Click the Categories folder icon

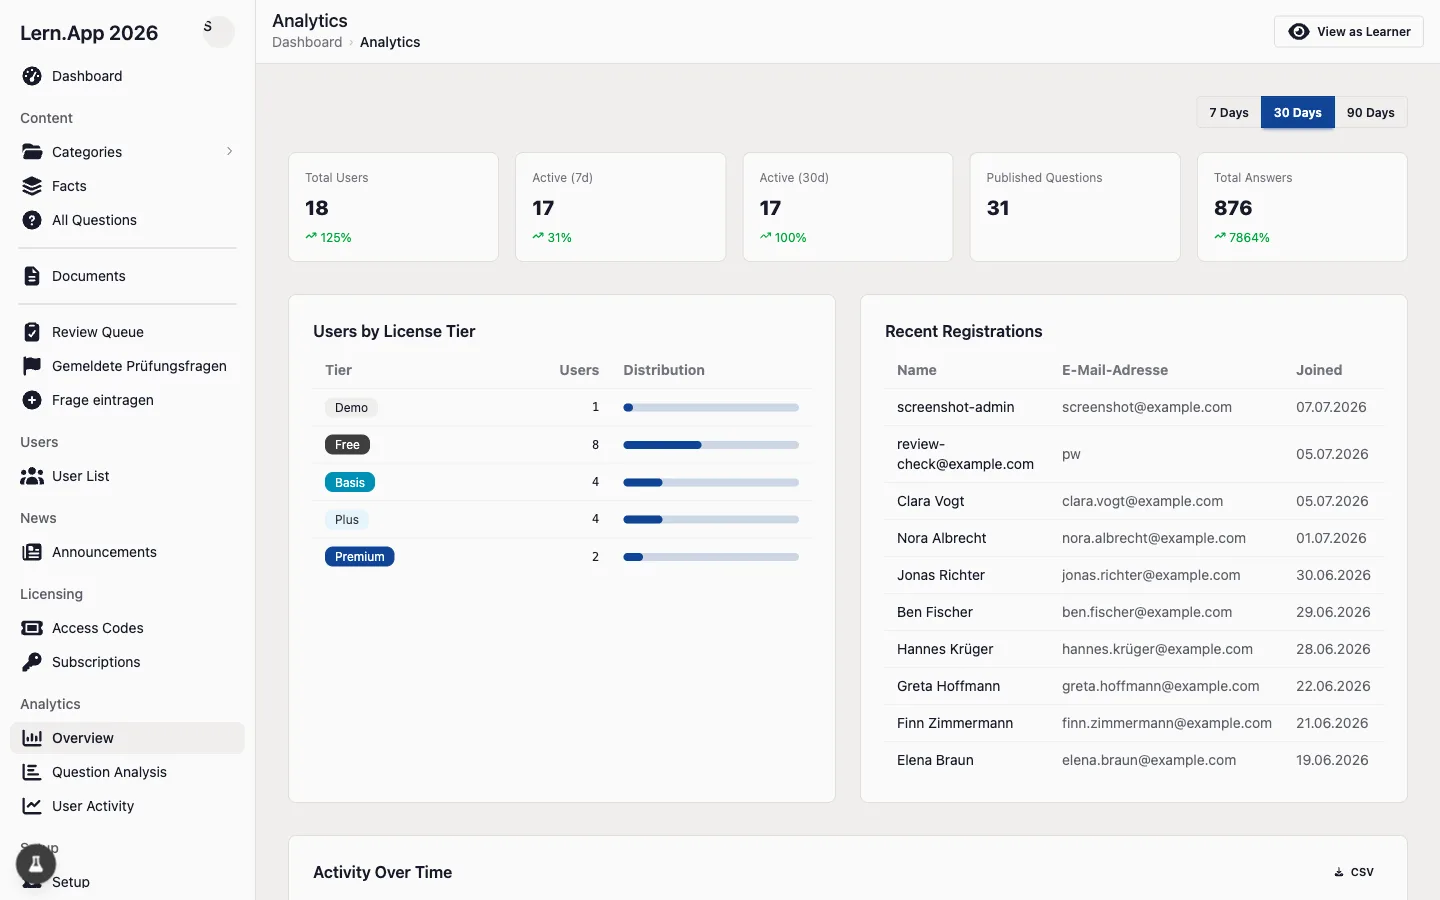32,152
